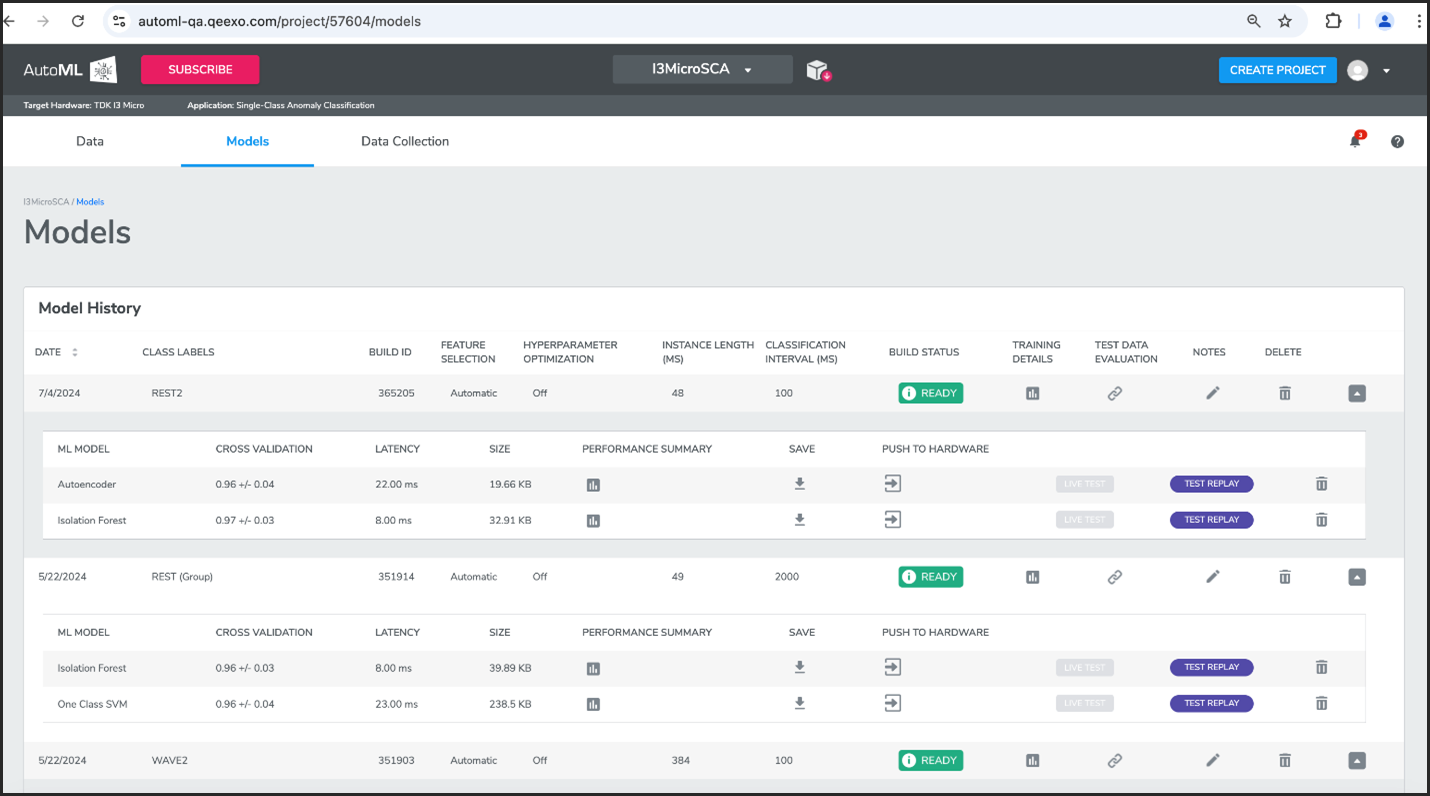Edit notes for REST2 build
This screenshot has width=1430, height=796.
(x=1213, y=394)
